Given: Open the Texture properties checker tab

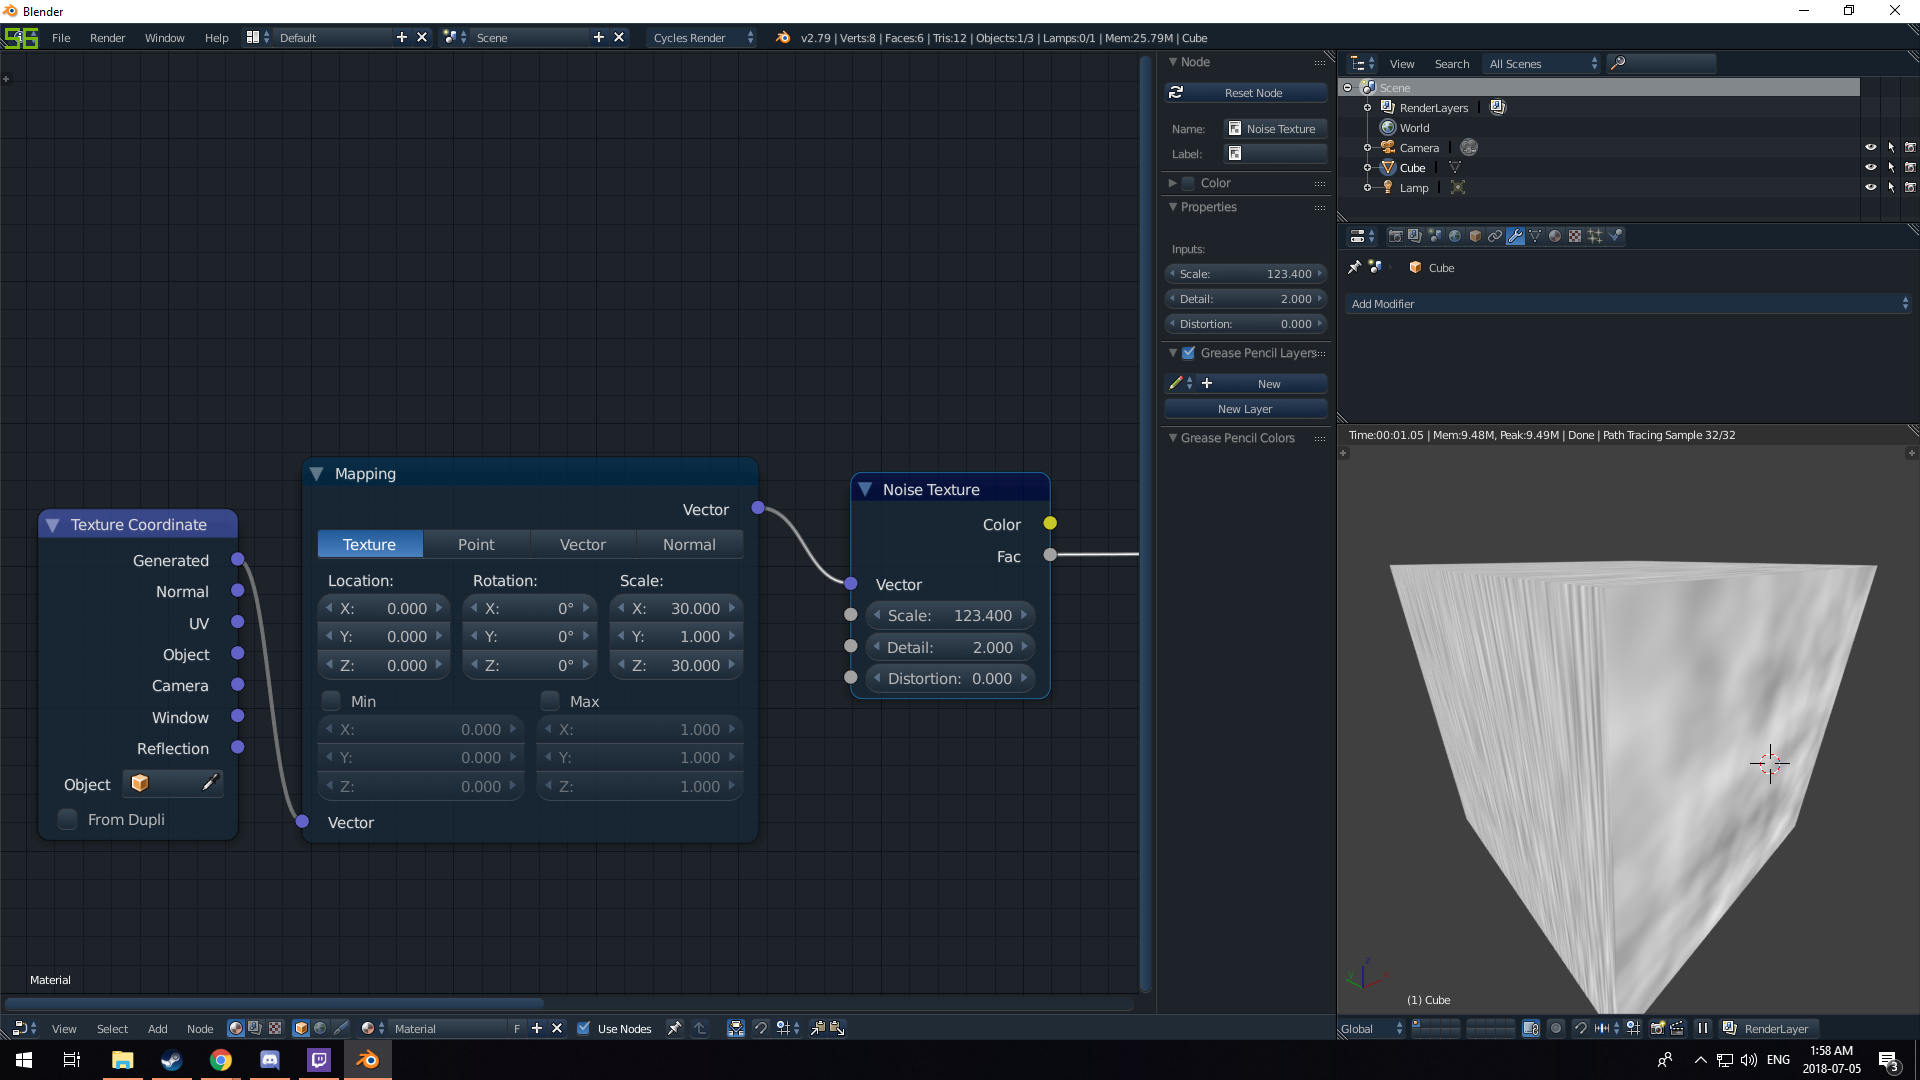Looking at the screenshot, I should (x=1575, y=236).
